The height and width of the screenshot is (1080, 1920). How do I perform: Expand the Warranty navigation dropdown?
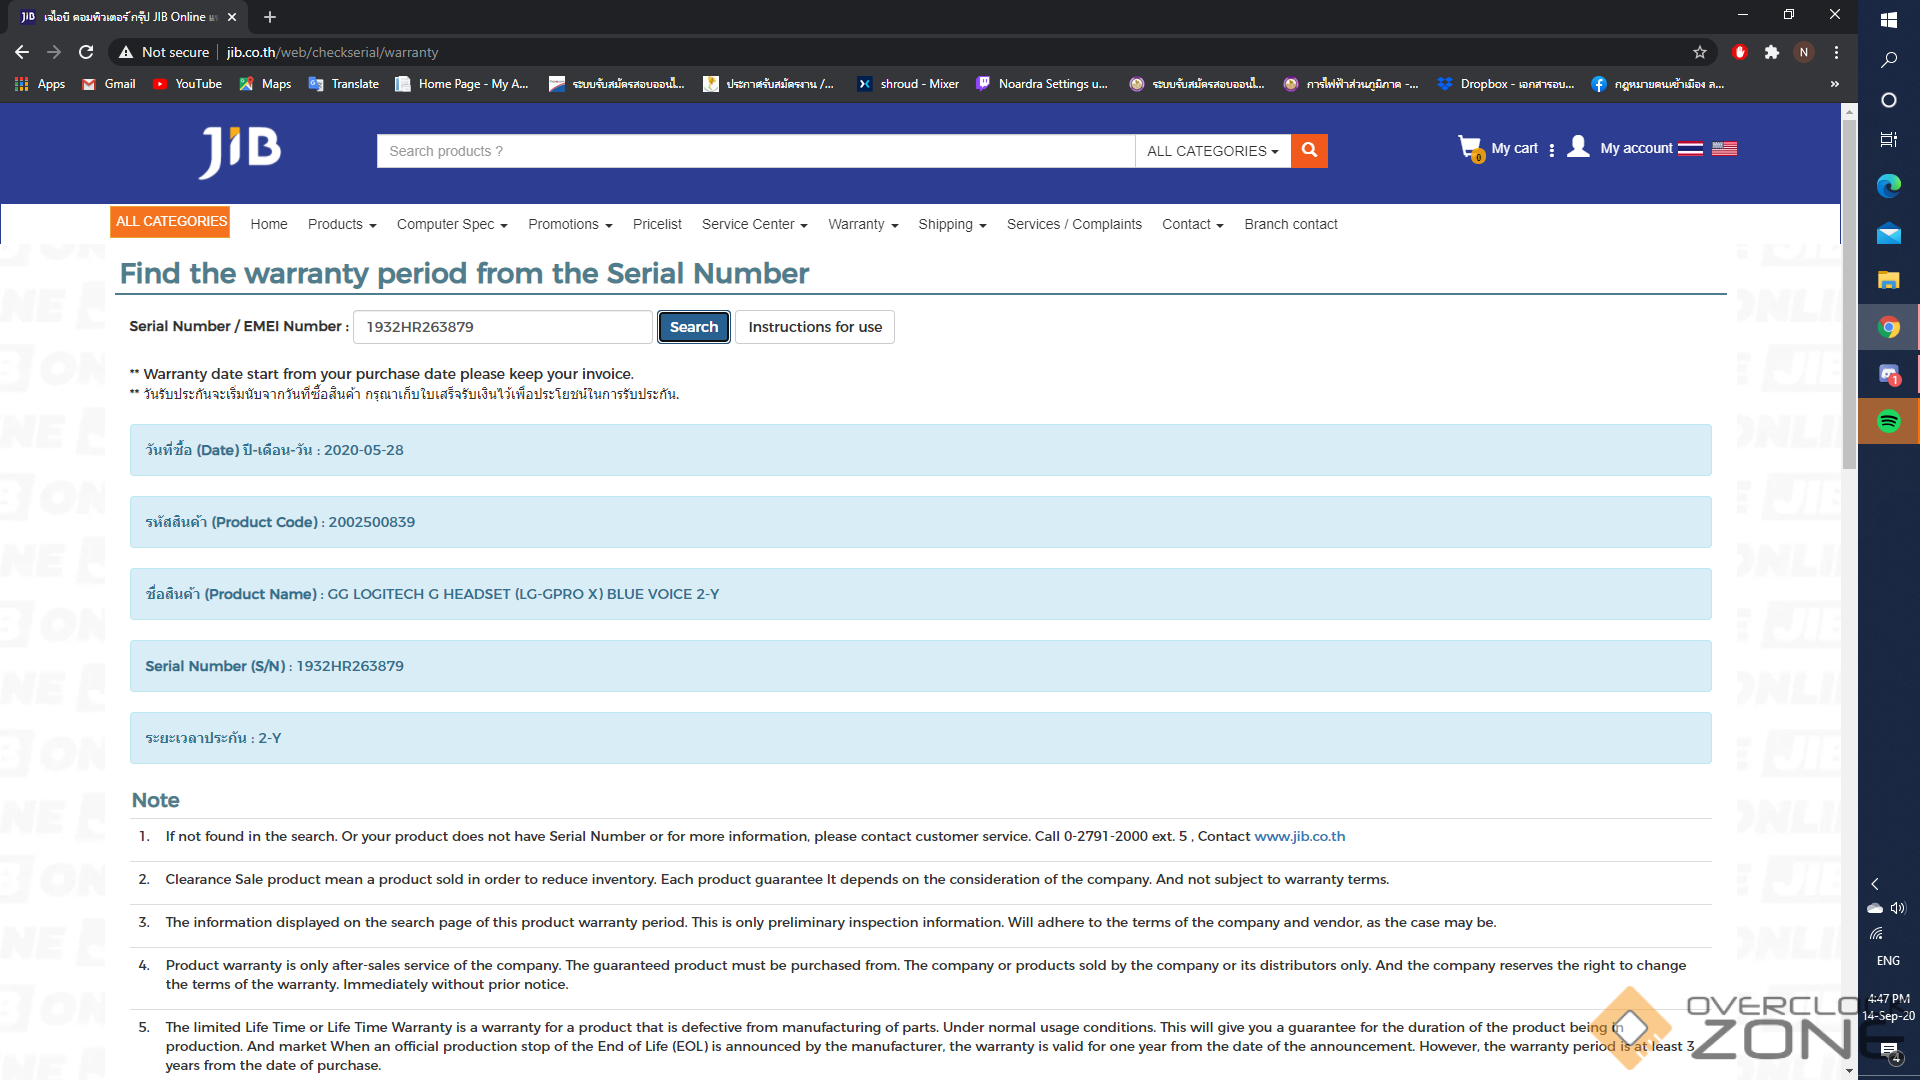pyautogui.click(x=862, y=224)
